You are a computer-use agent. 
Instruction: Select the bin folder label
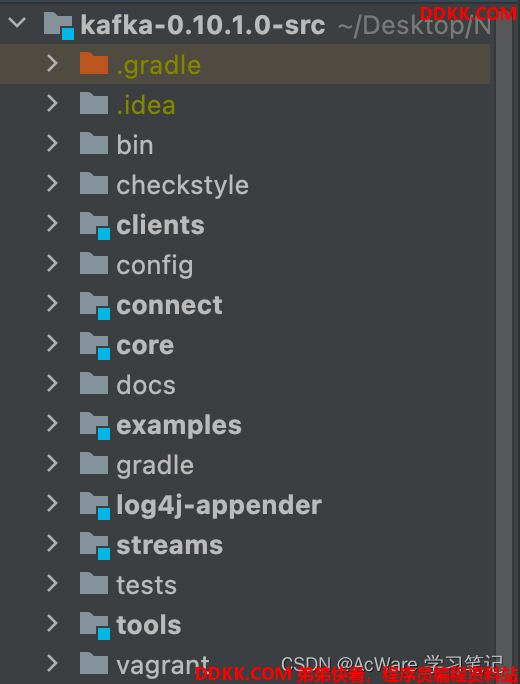[135, 145]
